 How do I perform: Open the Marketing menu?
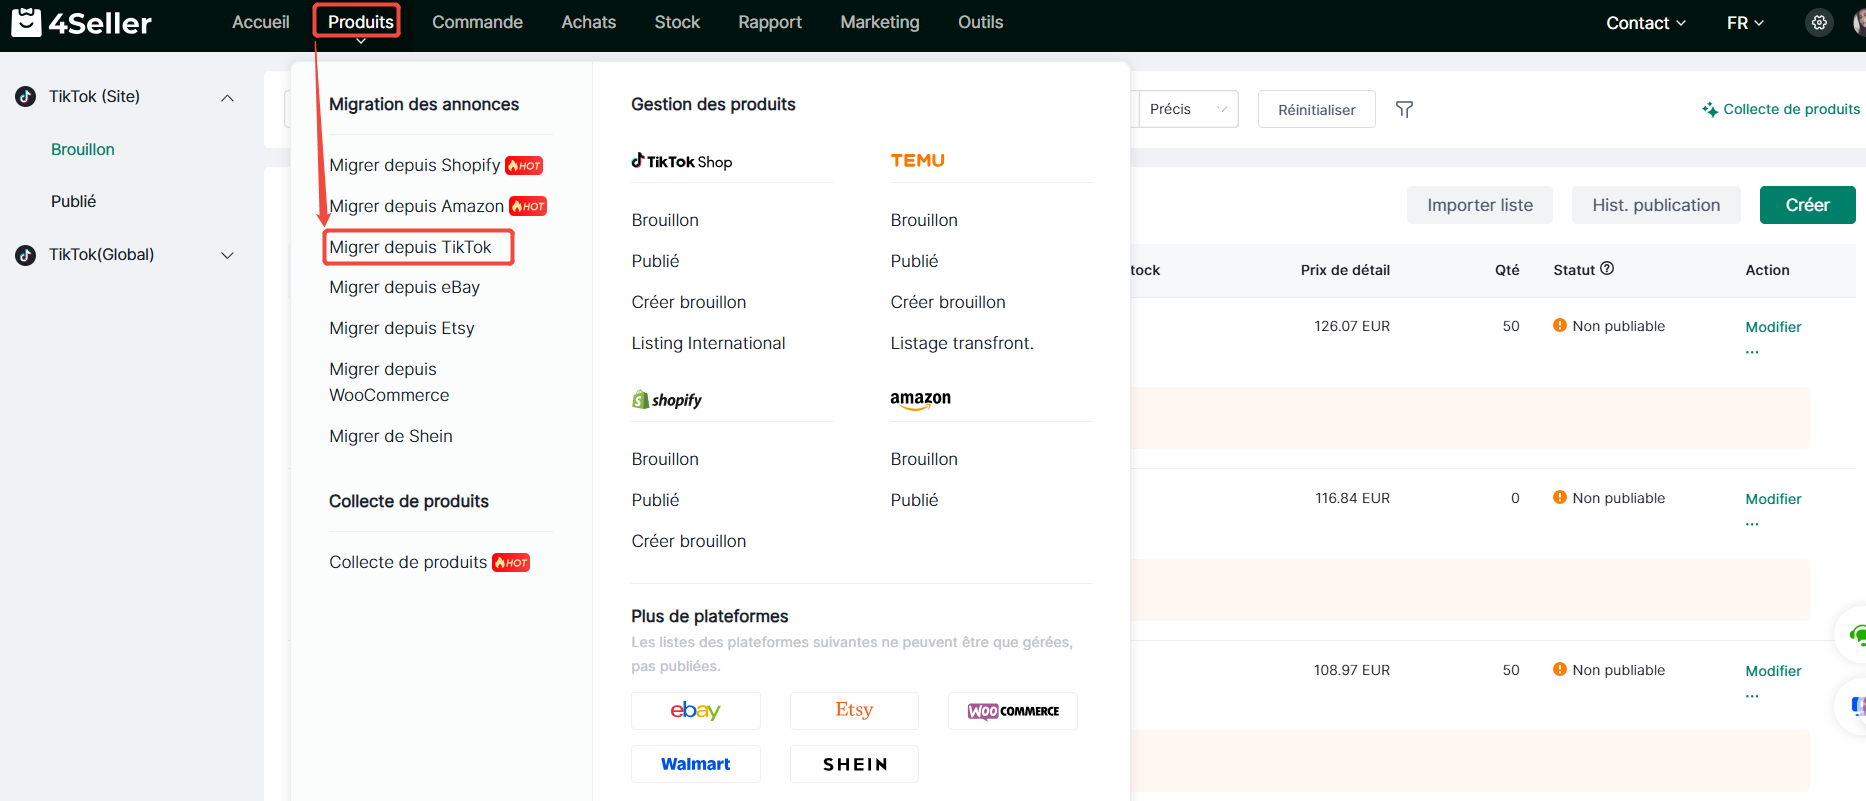click(x=880, y=22)
